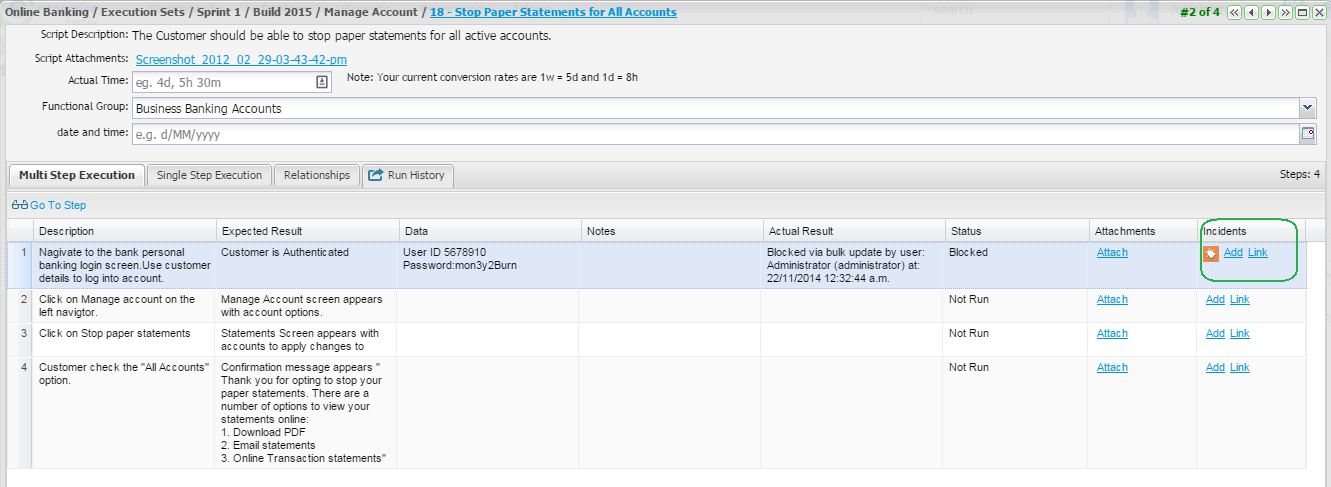Image resolution: width=1331 pixels, height=487 pixels.
Task: View the Run History tab
Action: pos(407,175)
